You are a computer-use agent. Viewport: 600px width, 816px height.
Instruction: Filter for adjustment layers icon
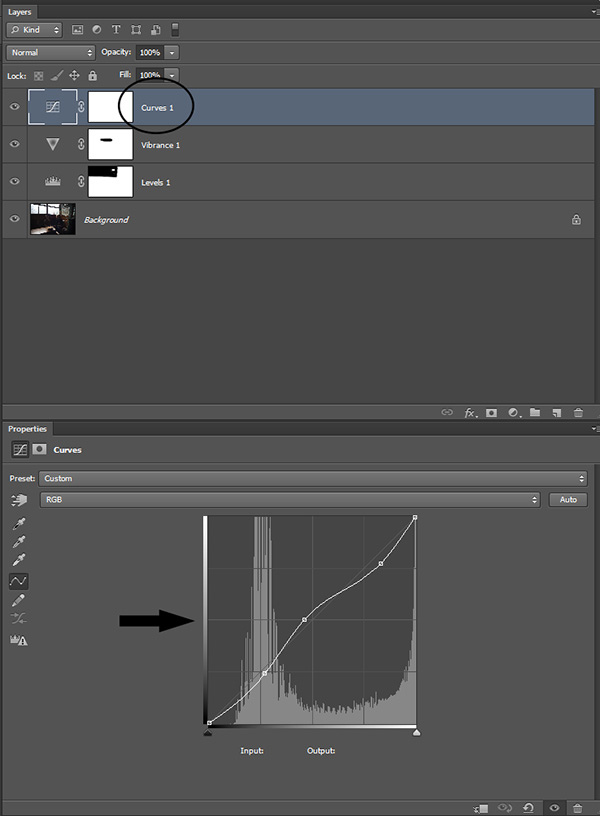click(97, 30)
